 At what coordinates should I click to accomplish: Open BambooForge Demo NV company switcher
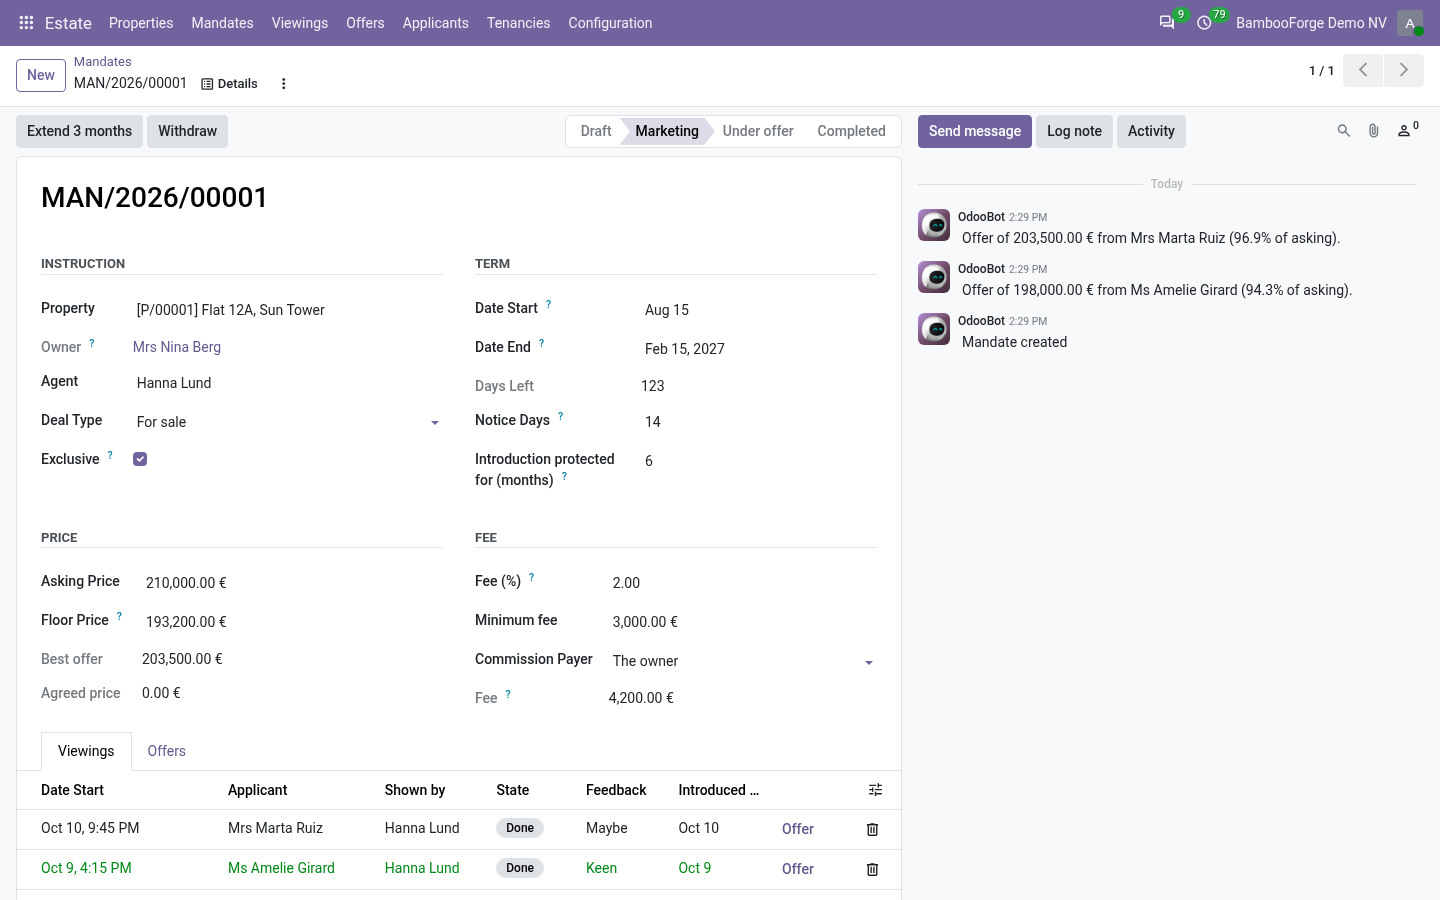tap(1311, 23)
